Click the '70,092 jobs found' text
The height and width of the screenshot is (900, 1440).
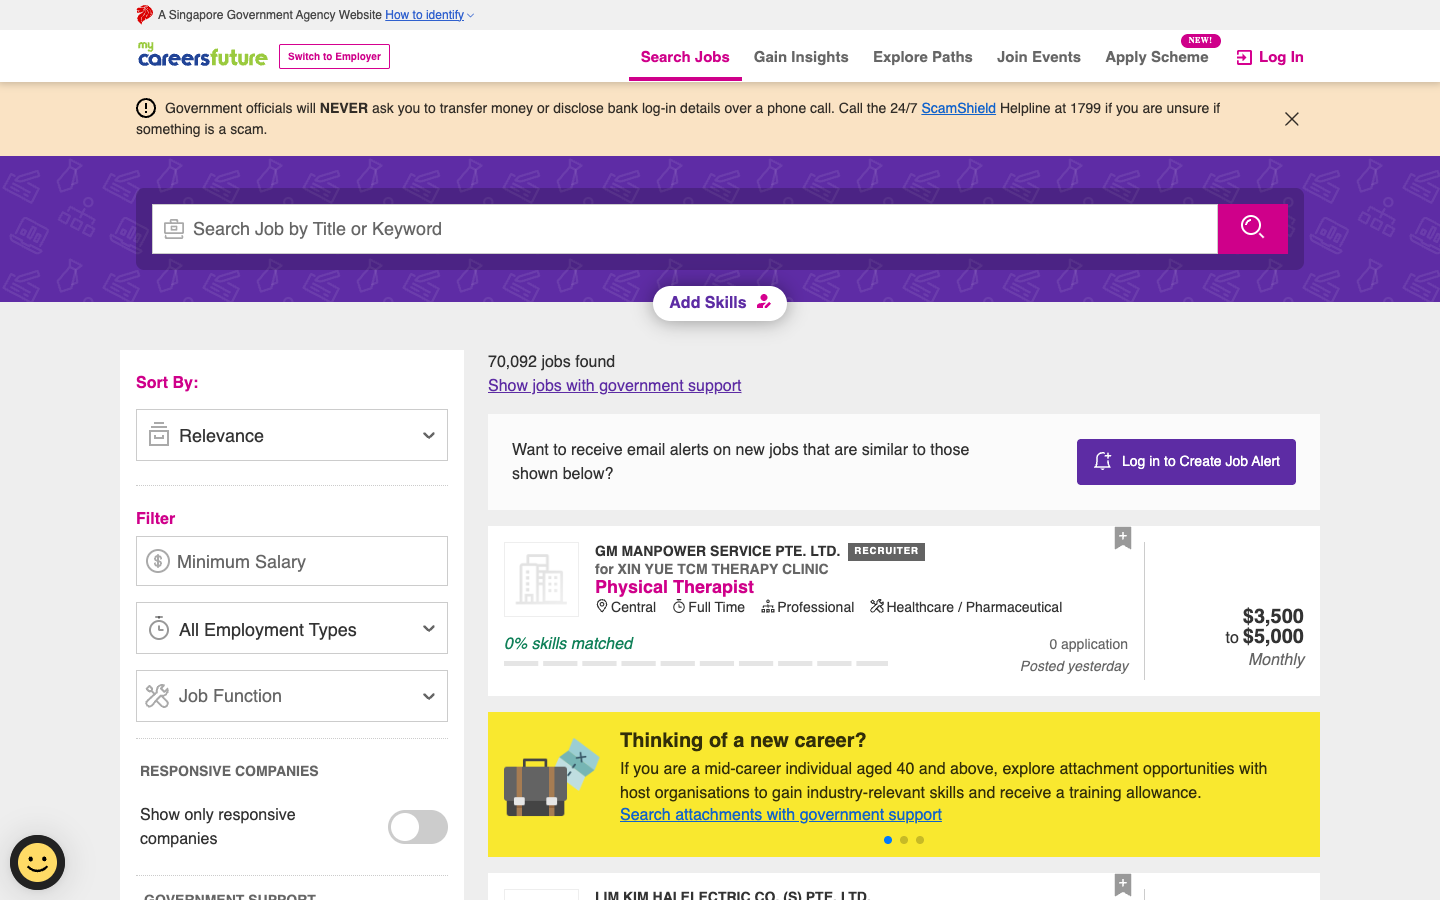point(551,361)
